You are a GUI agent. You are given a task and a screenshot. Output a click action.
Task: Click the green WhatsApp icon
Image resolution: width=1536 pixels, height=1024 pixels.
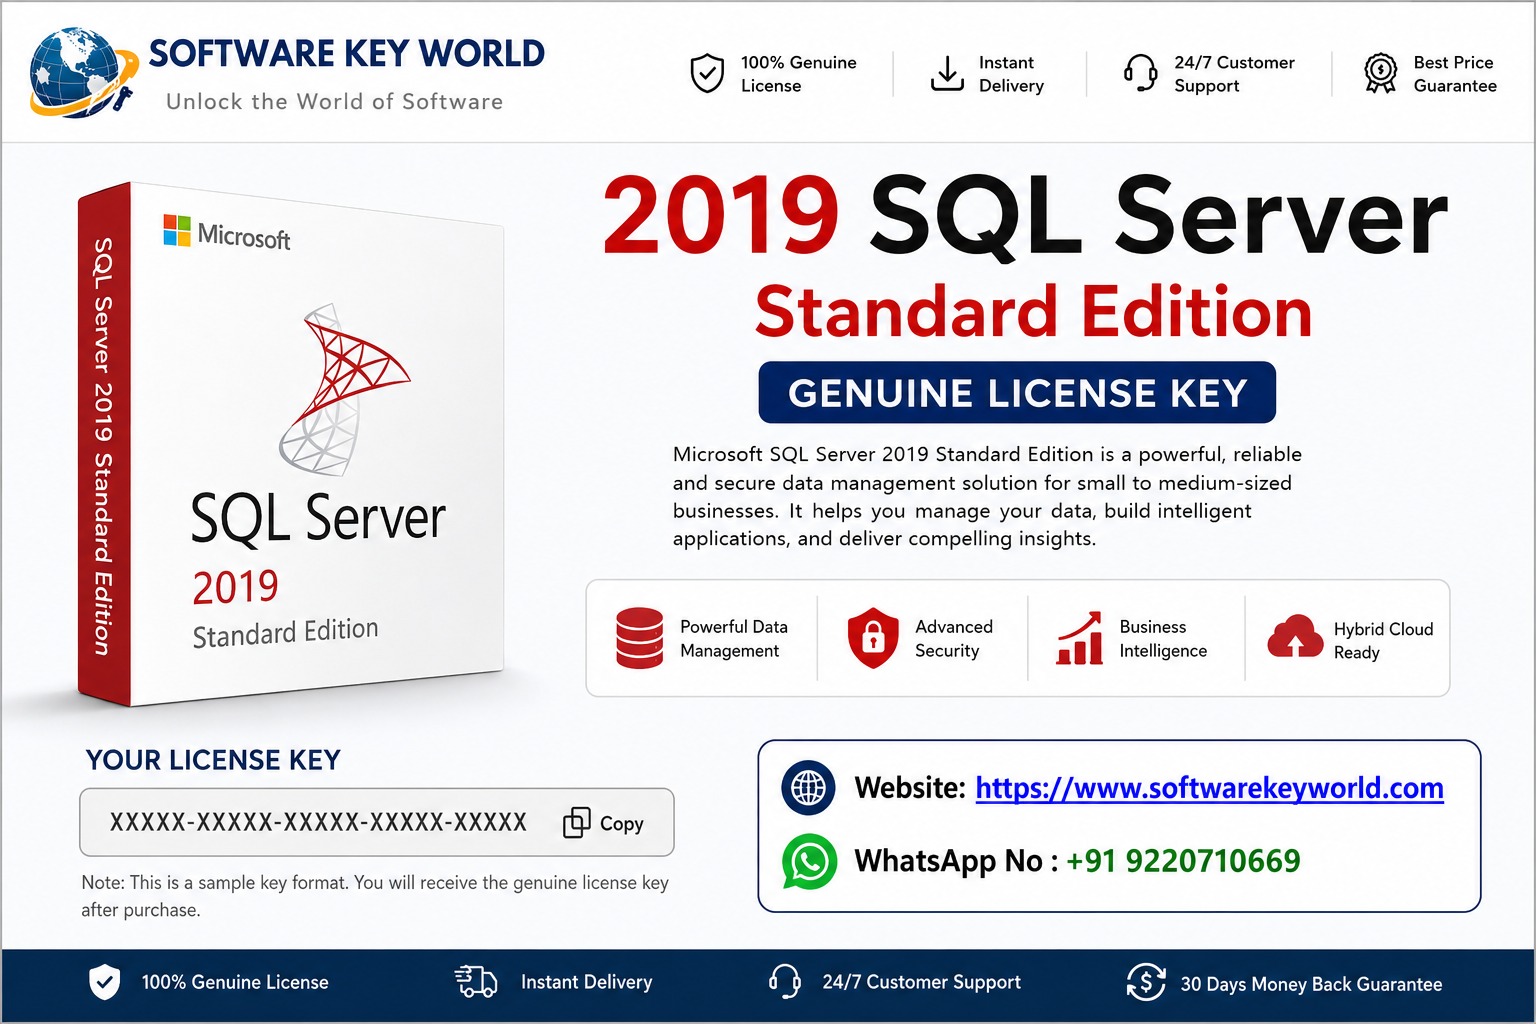pos(809,861)
